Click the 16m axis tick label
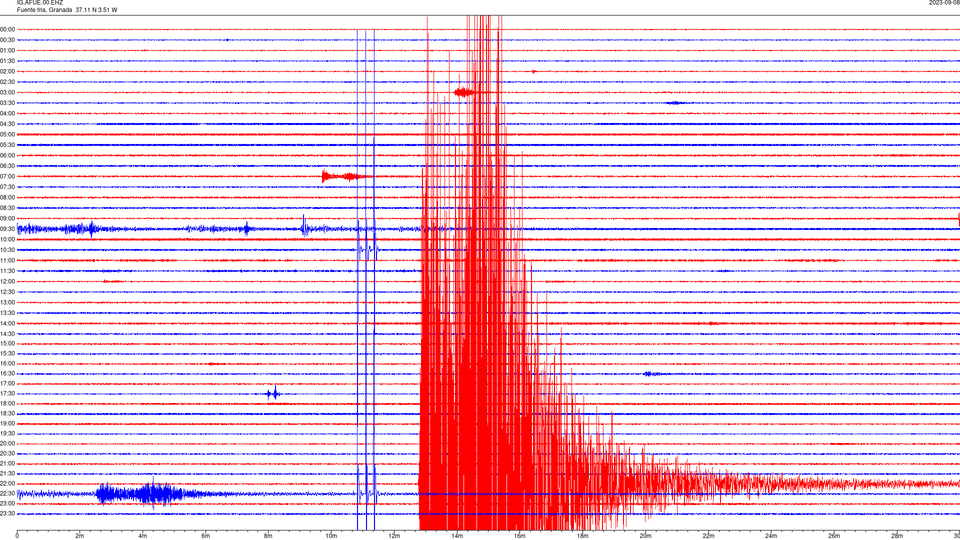 click(x=520, y=536)
